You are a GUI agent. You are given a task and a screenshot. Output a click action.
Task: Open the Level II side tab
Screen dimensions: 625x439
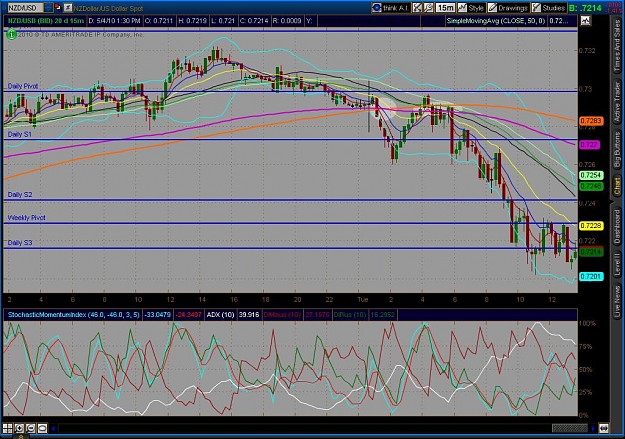[617, 265]
